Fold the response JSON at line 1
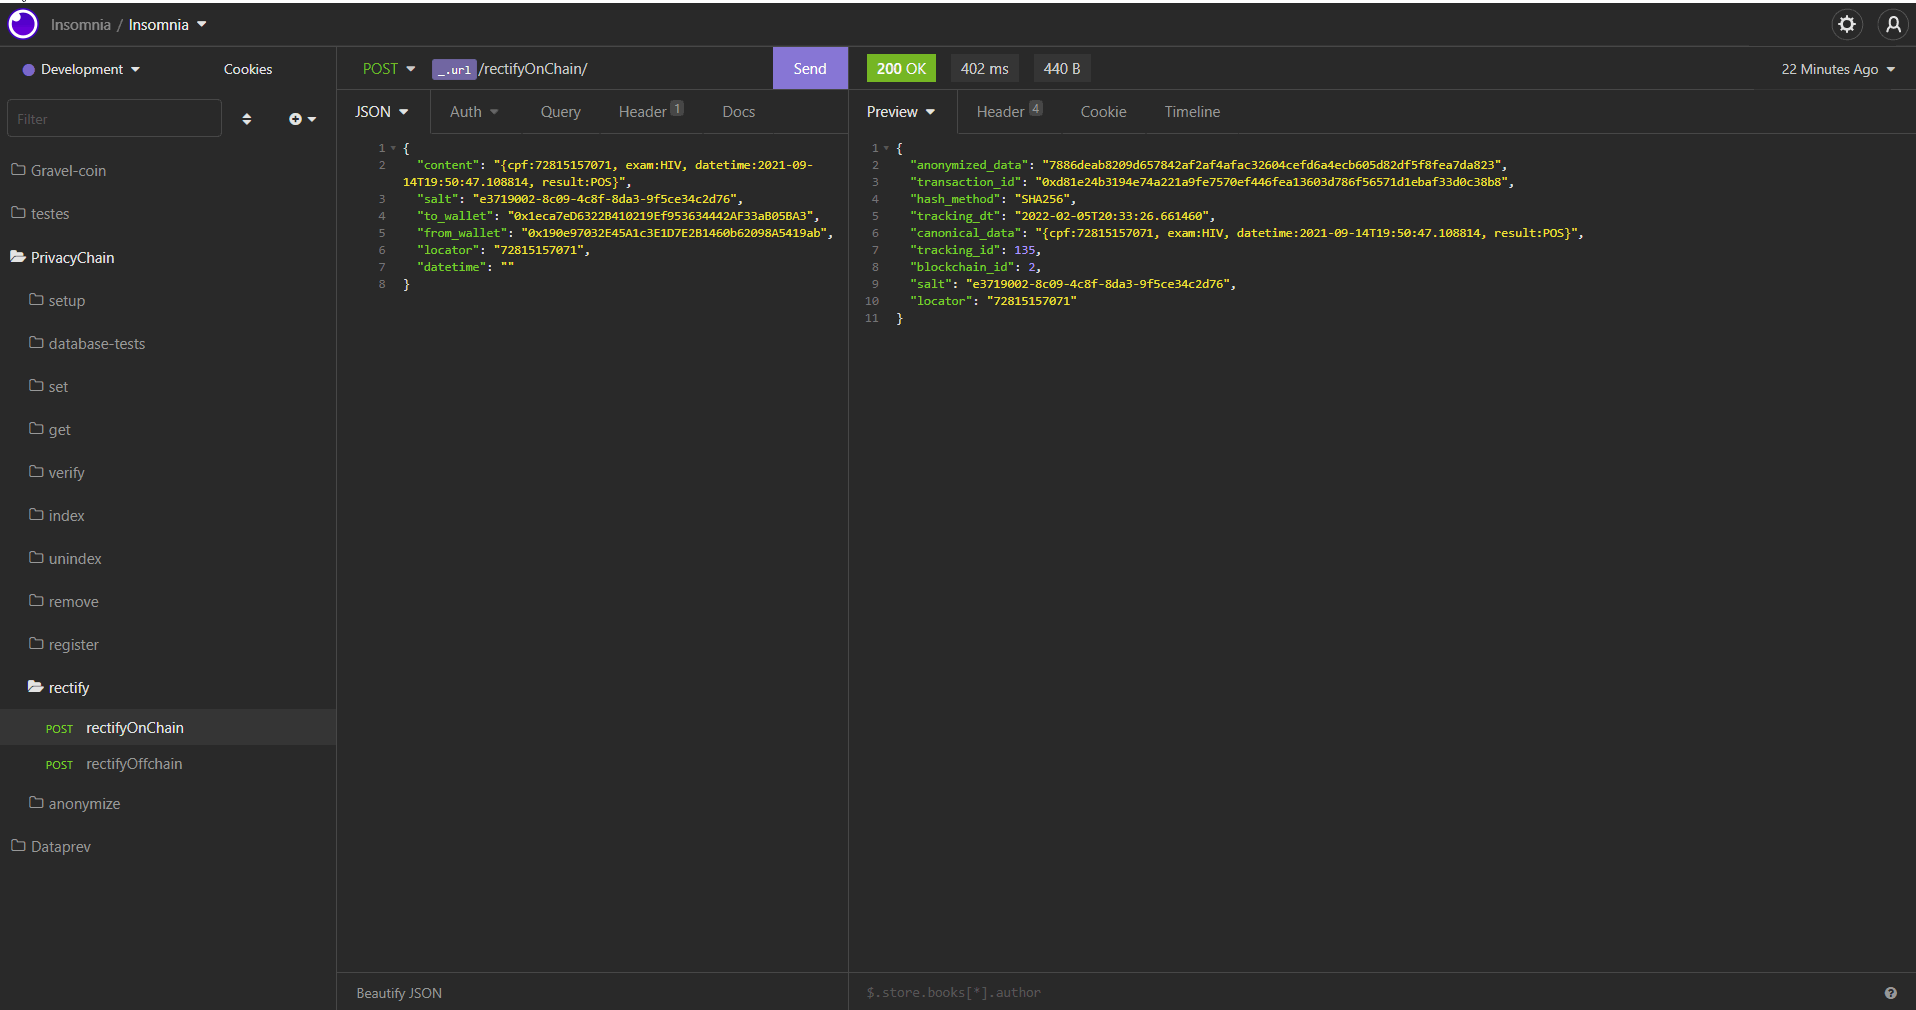 (886, 148)
